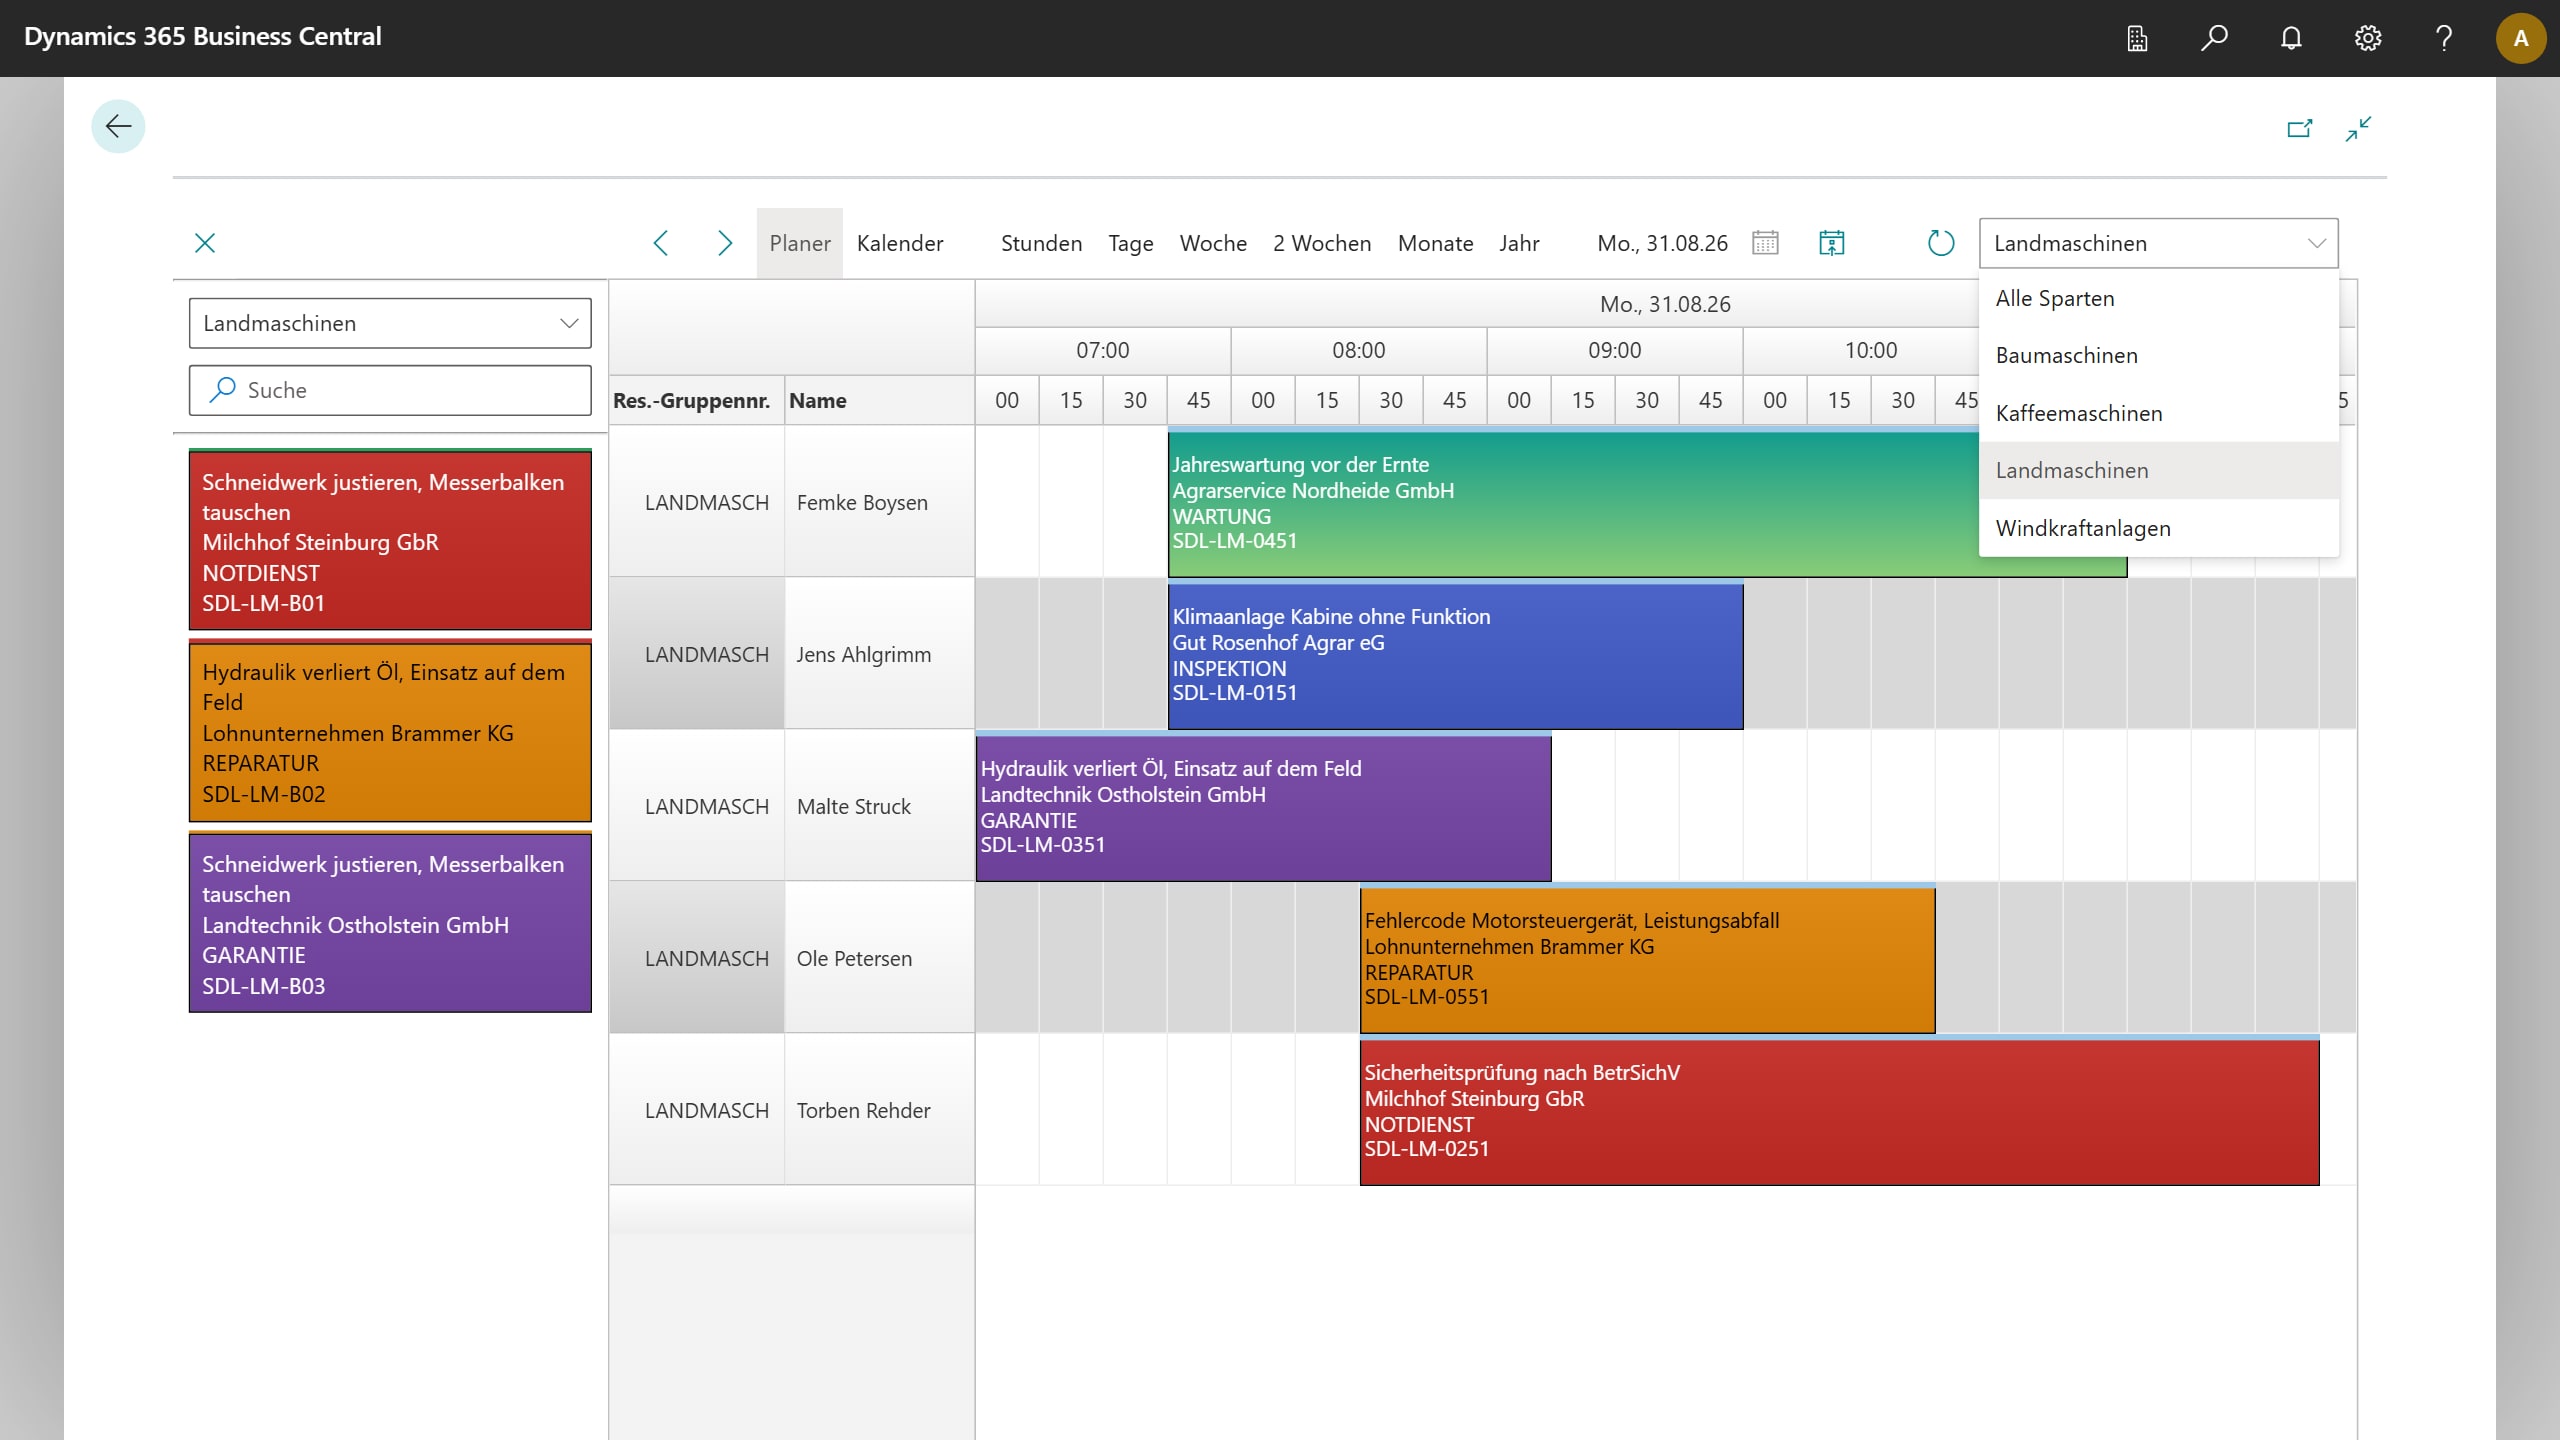Choose Landmaschinen in dropdown list

(2158, 470)
